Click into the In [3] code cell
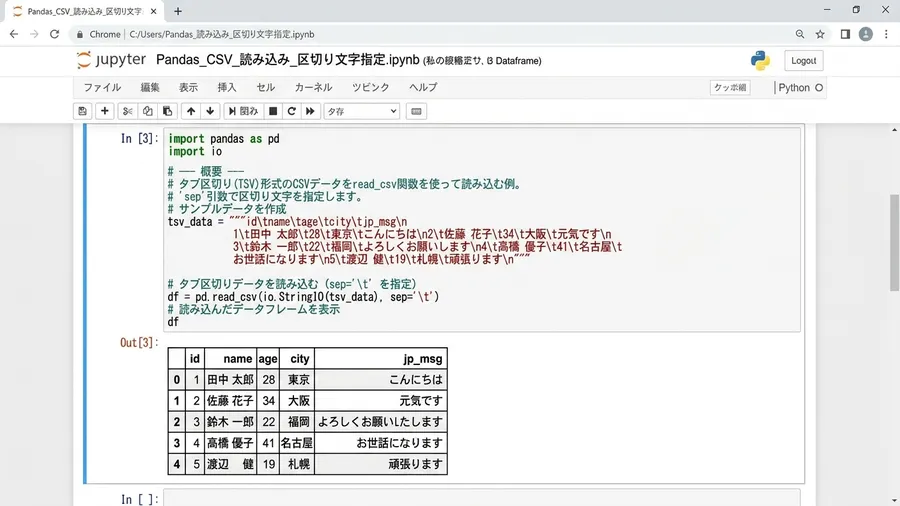The image size is (900, 506). click(482, 229)
